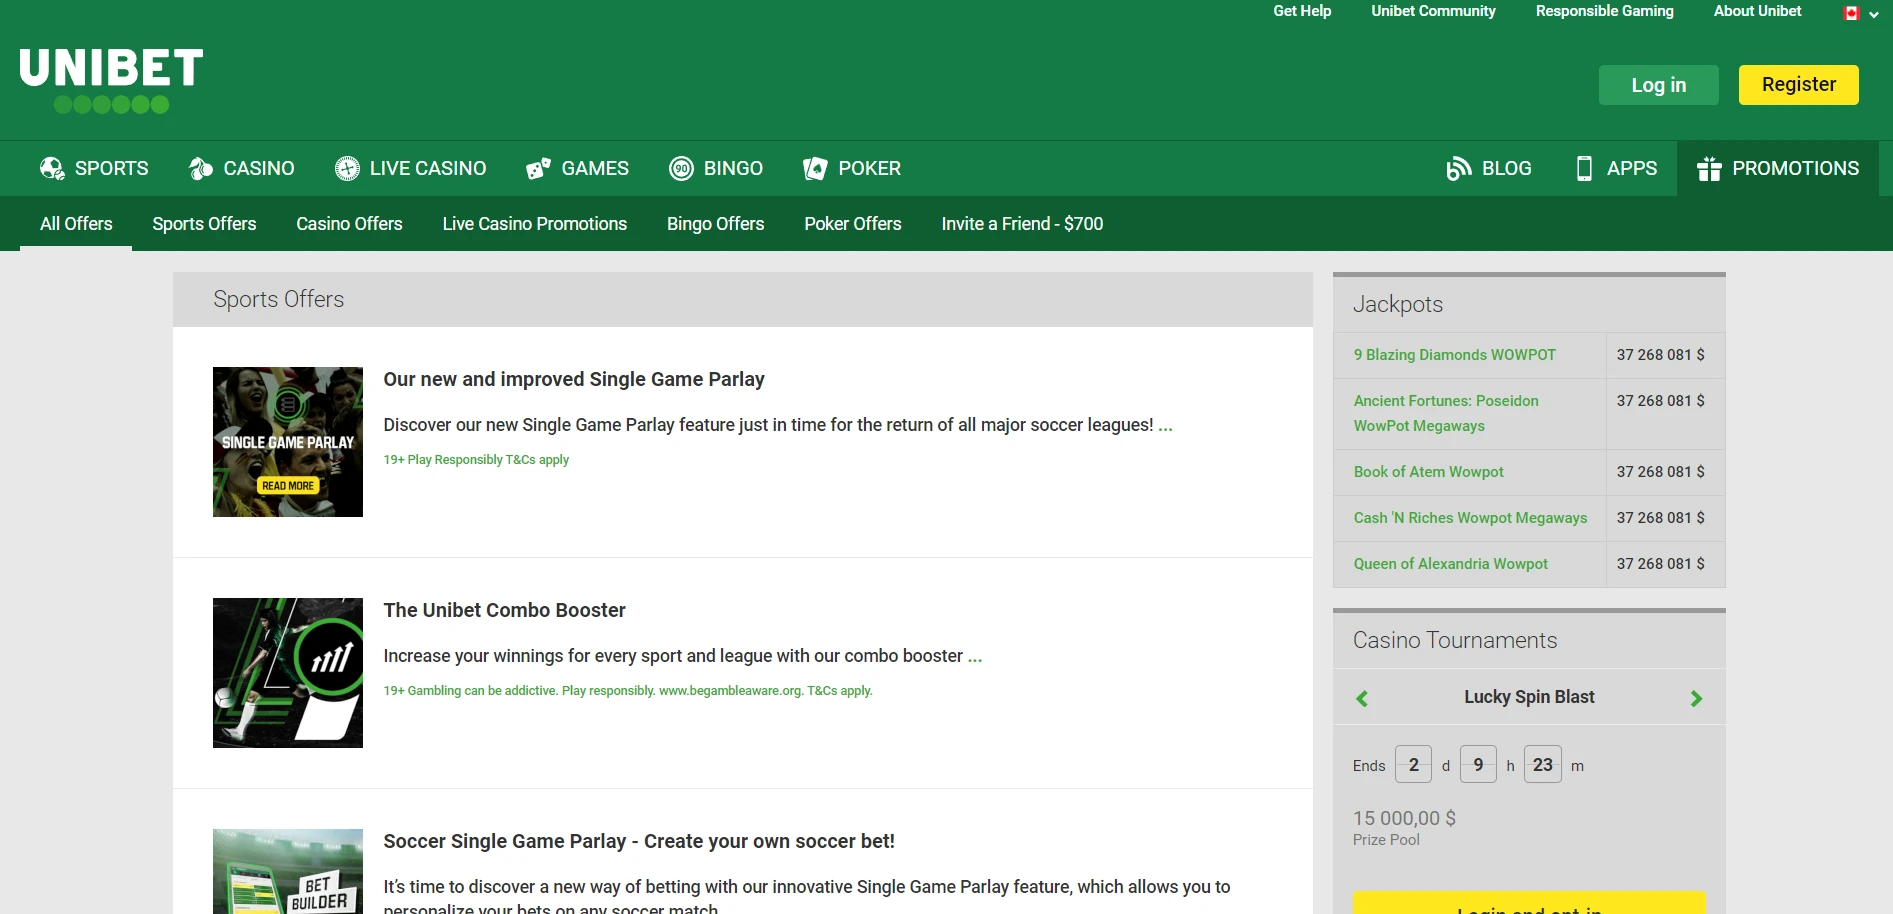Open the Unibet Community link
The image size is (1893, 914).
tap(1433, 11)
